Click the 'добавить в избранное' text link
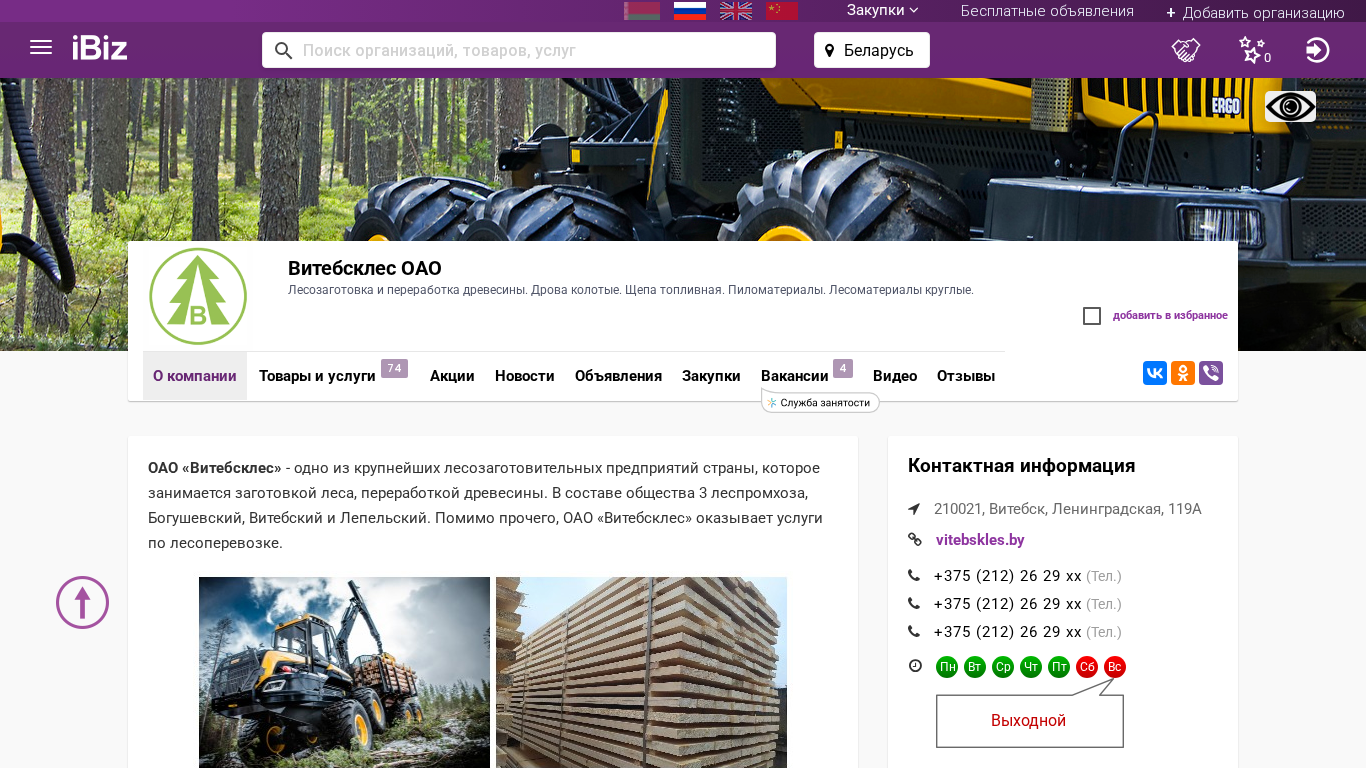 [1170, 316]
